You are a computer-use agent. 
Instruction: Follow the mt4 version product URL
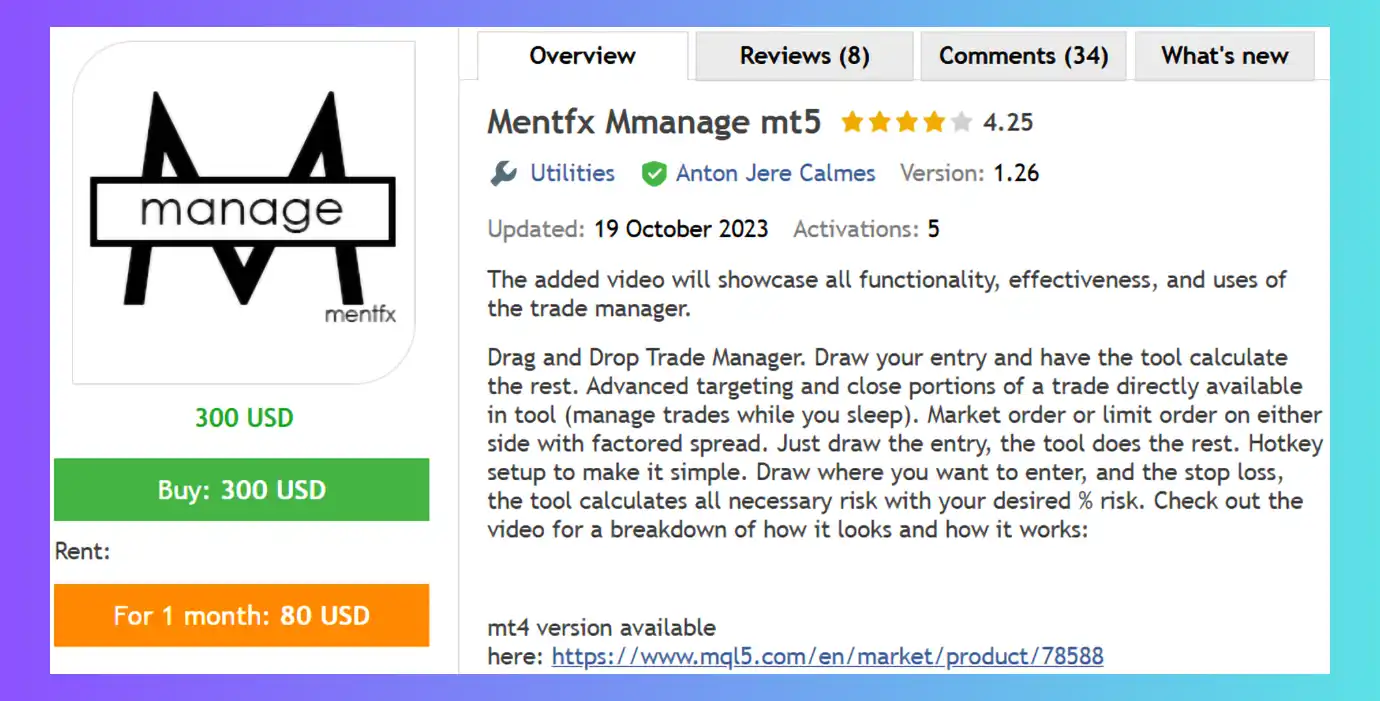[x=827, y=657]
